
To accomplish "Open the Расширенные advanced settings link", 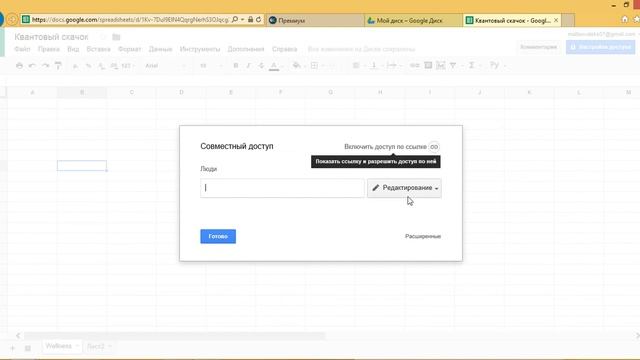I will 423,236.
